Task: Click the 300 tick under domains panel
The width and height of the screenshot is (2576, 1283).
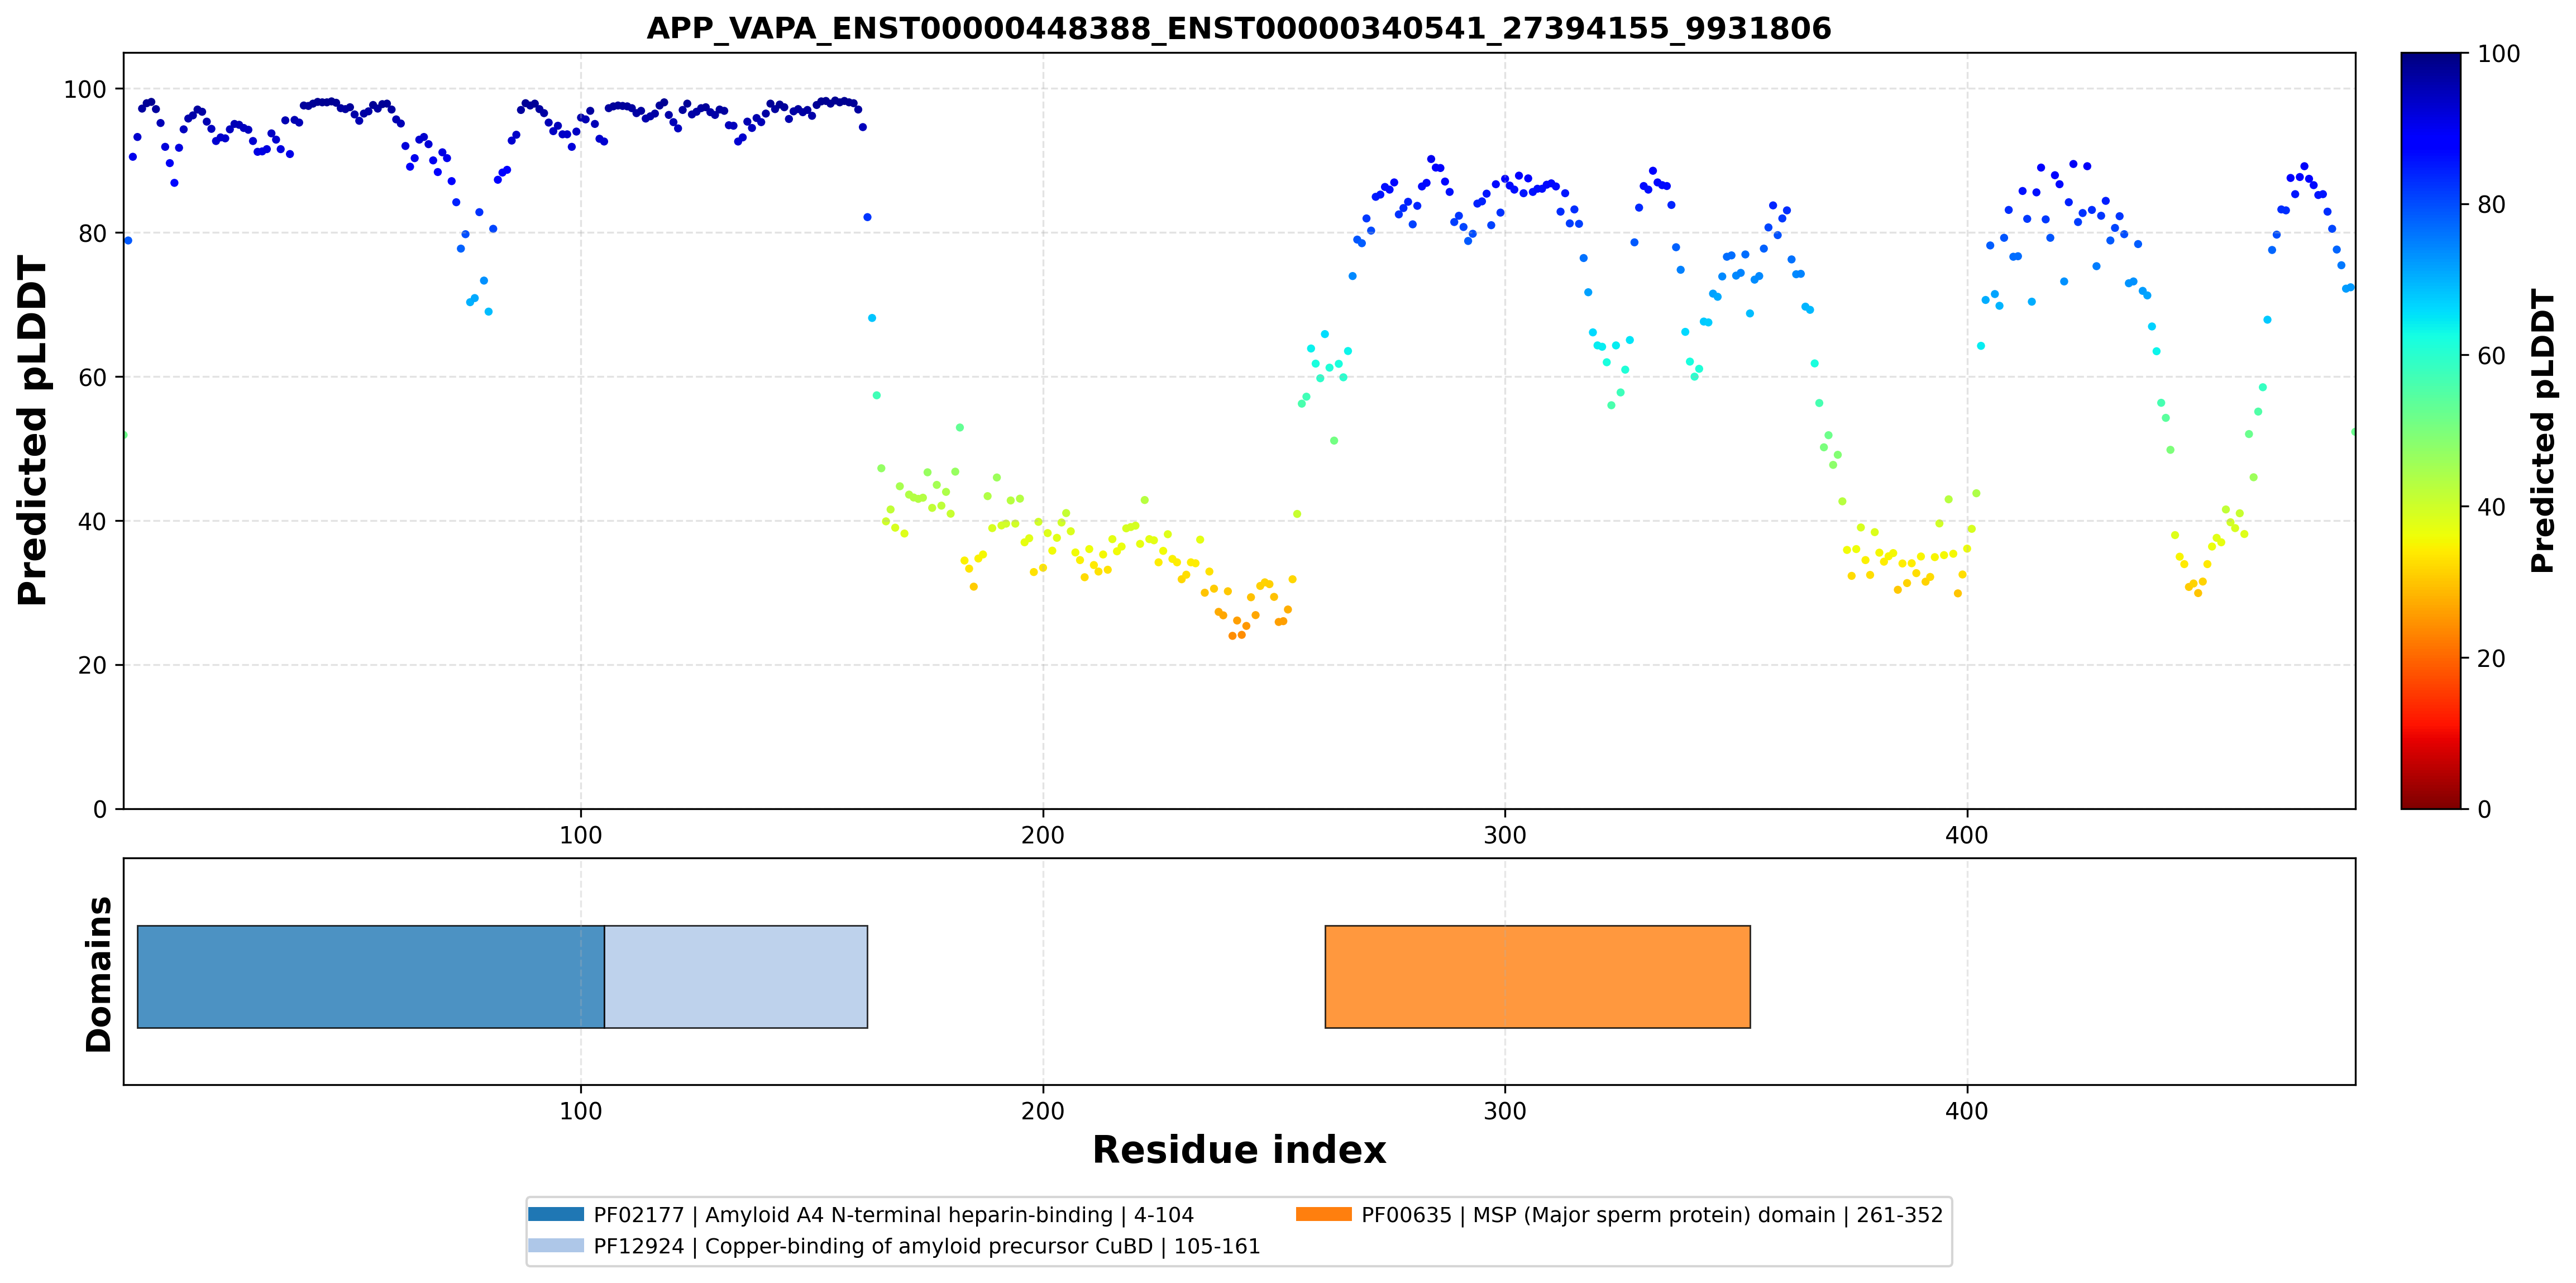Action: pyautogui.click(x=1505, y=1111)
